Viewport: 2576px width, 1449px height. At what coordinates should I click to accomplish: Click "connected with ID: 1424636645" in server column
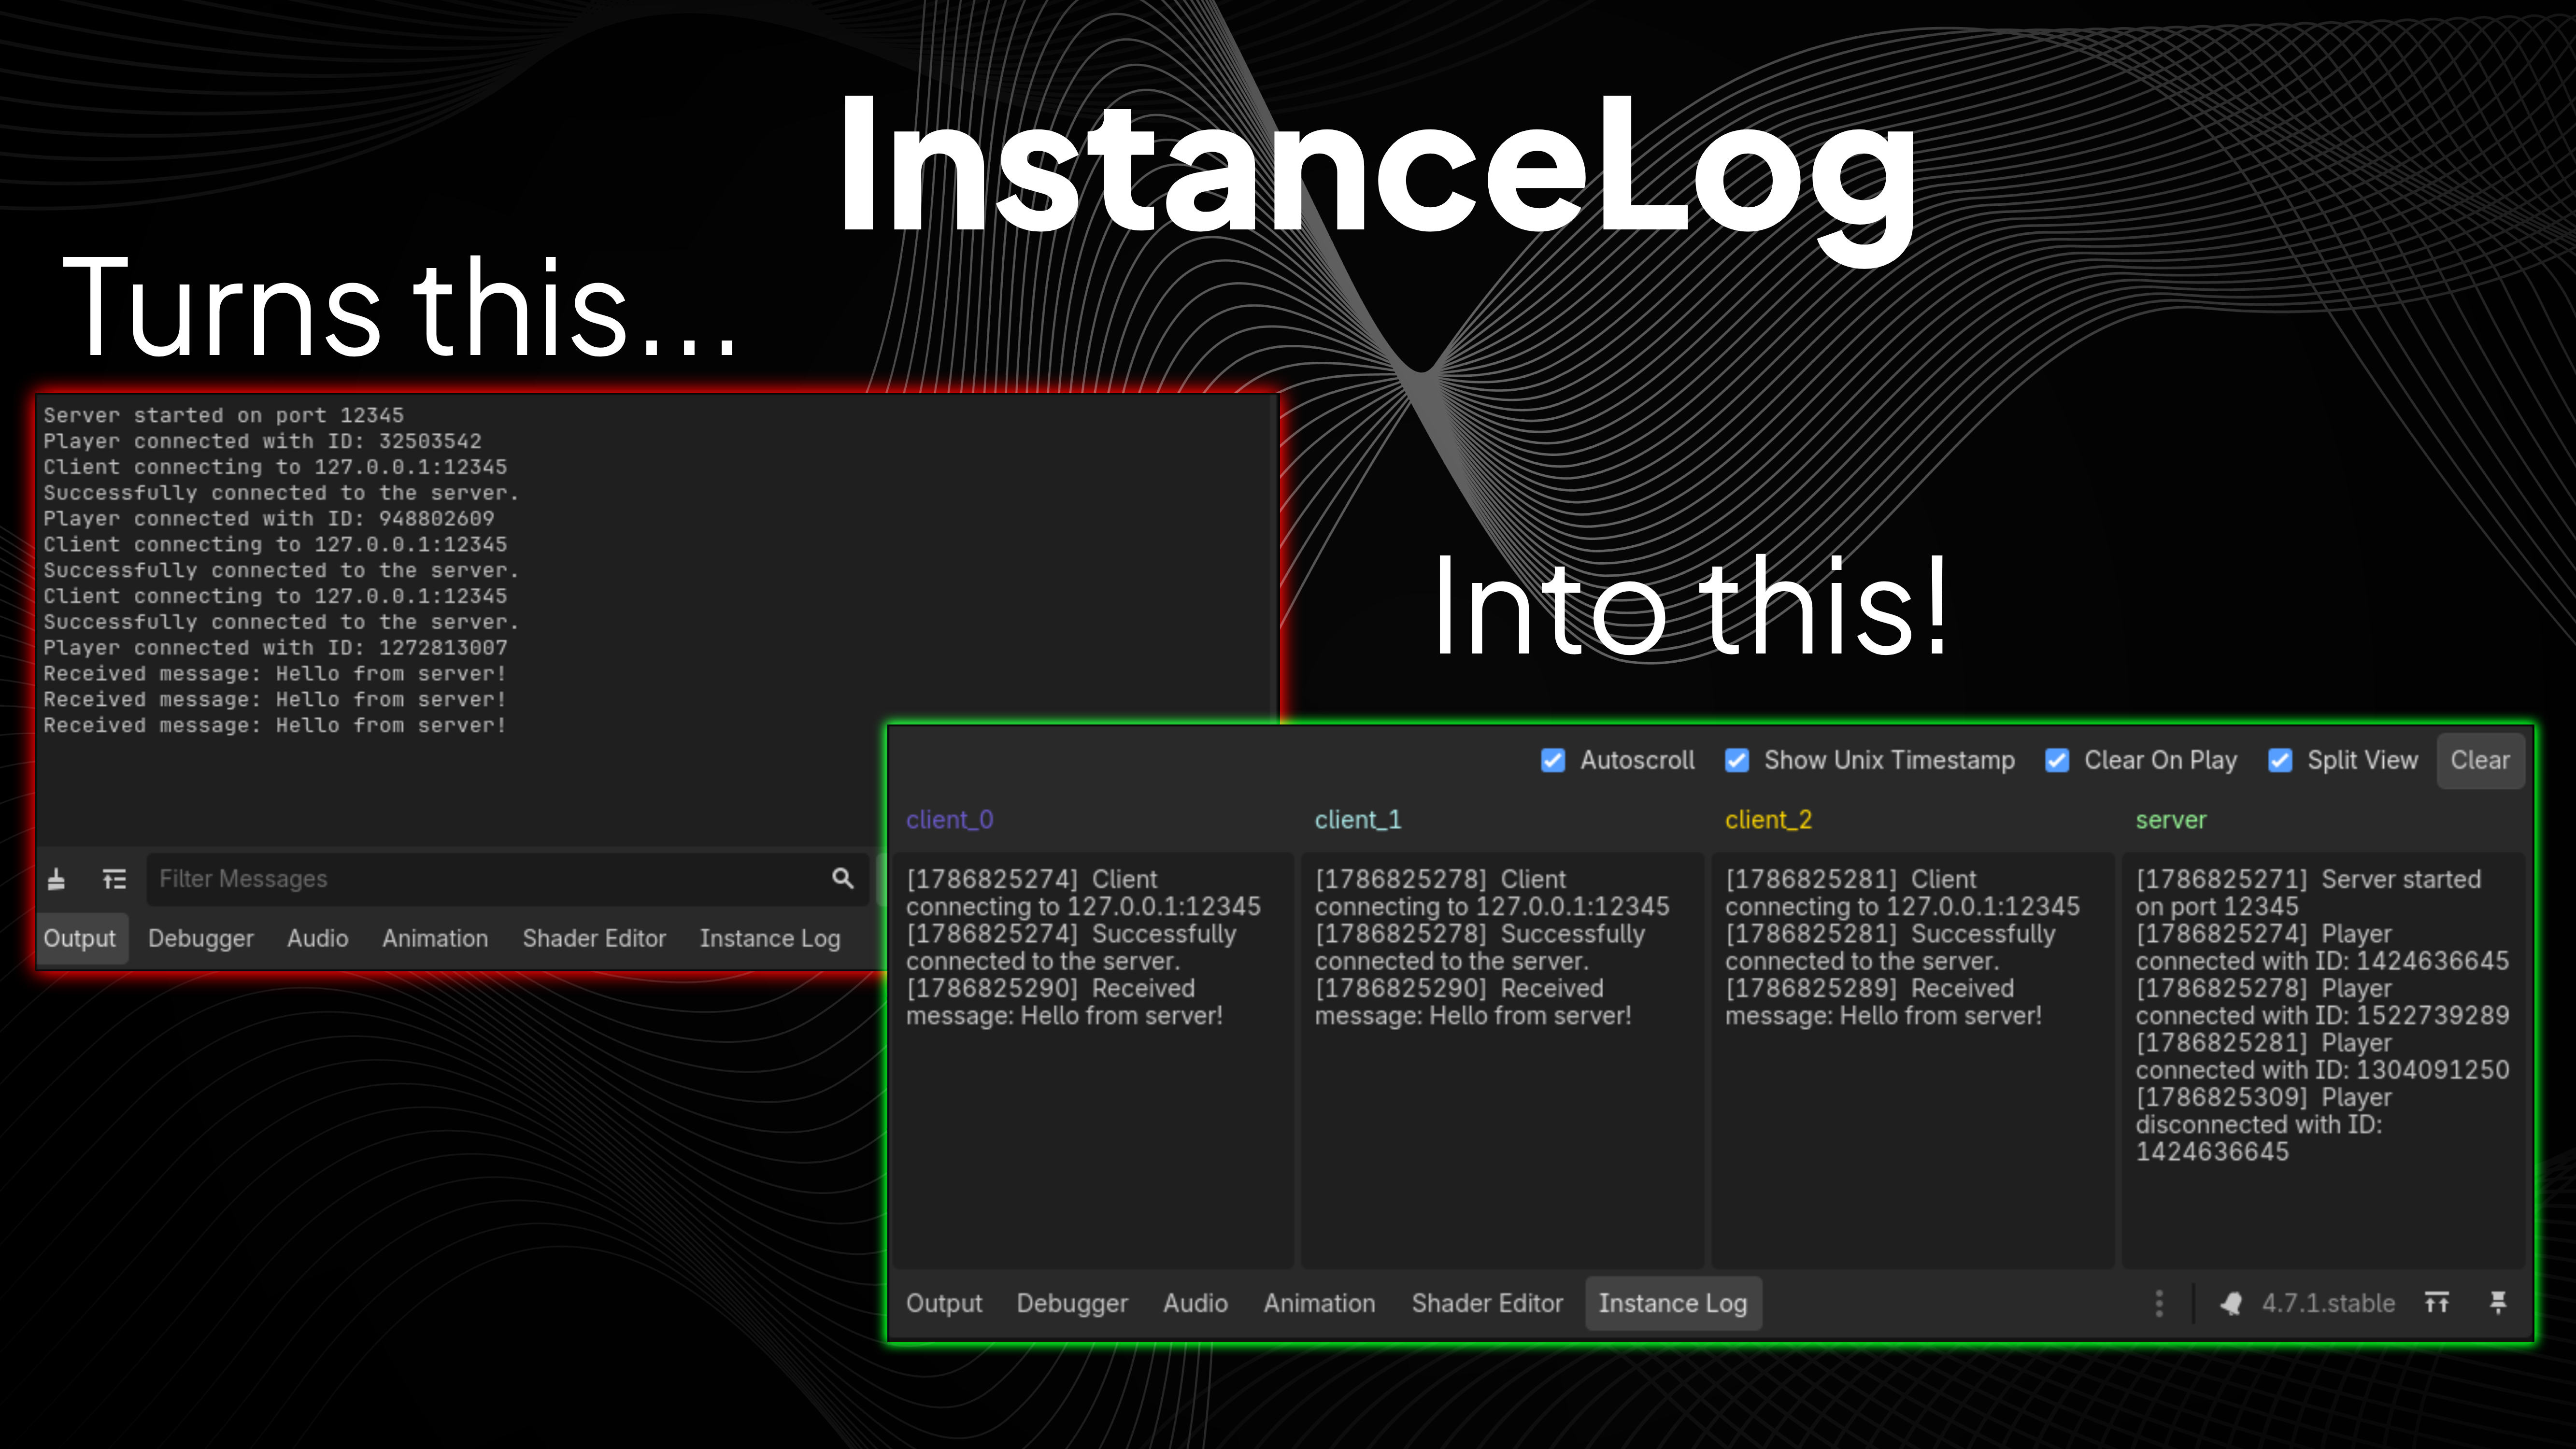coord(2322,961)
